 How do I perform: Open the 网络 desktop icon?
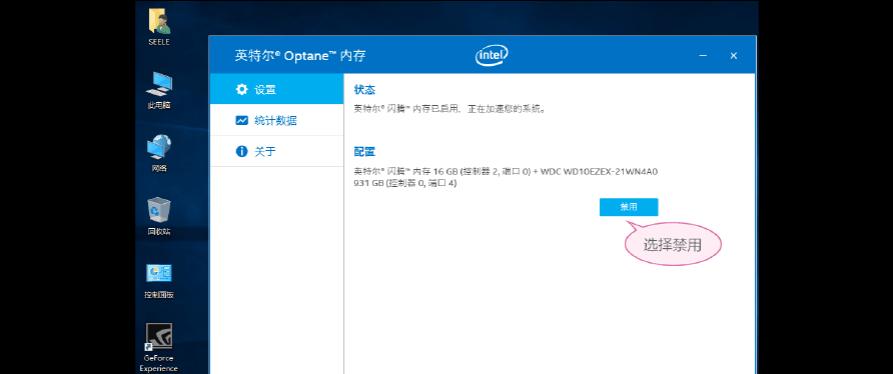point(159,153)
